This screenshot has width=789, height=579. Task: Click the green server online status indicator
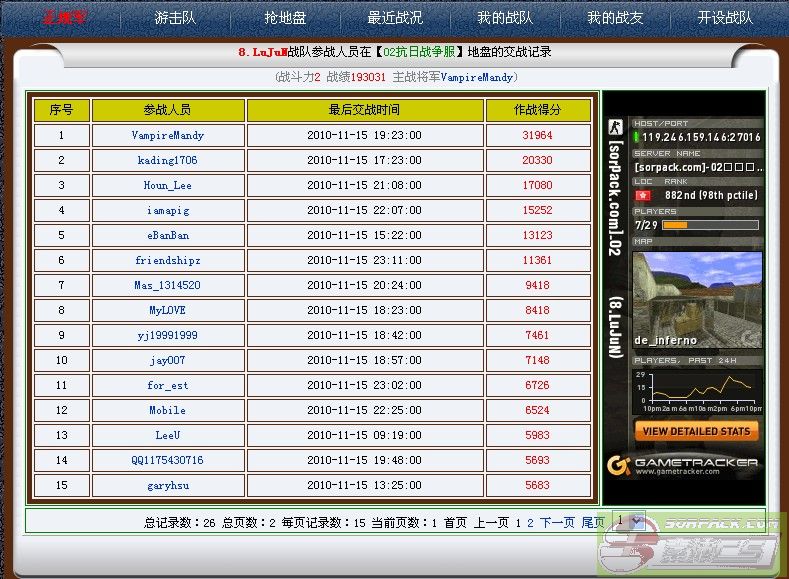click(x=637, y=137)
